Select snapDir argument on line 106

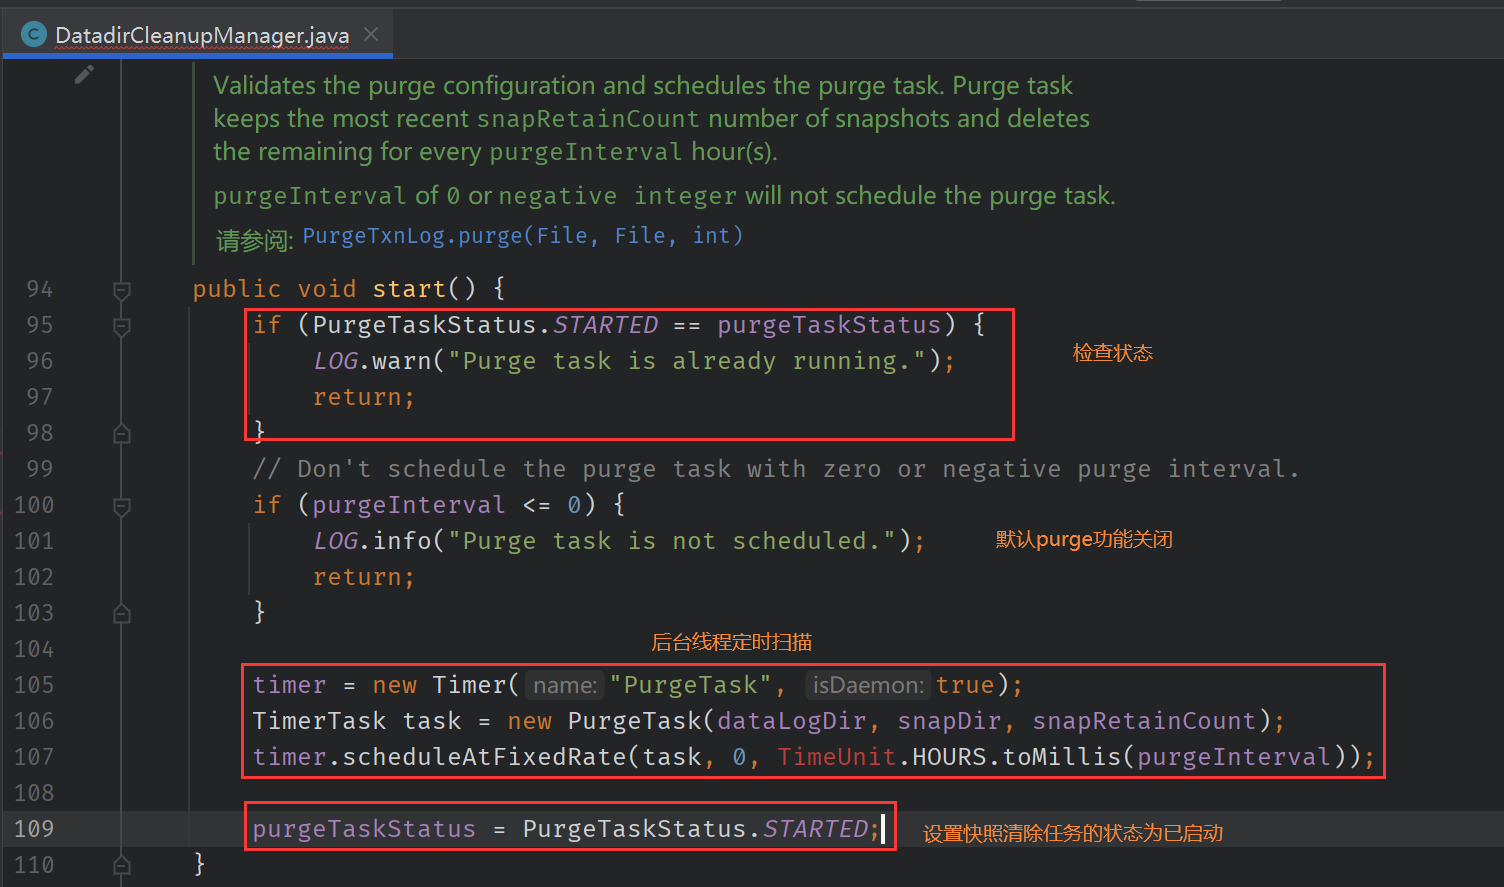pos(950,721)
